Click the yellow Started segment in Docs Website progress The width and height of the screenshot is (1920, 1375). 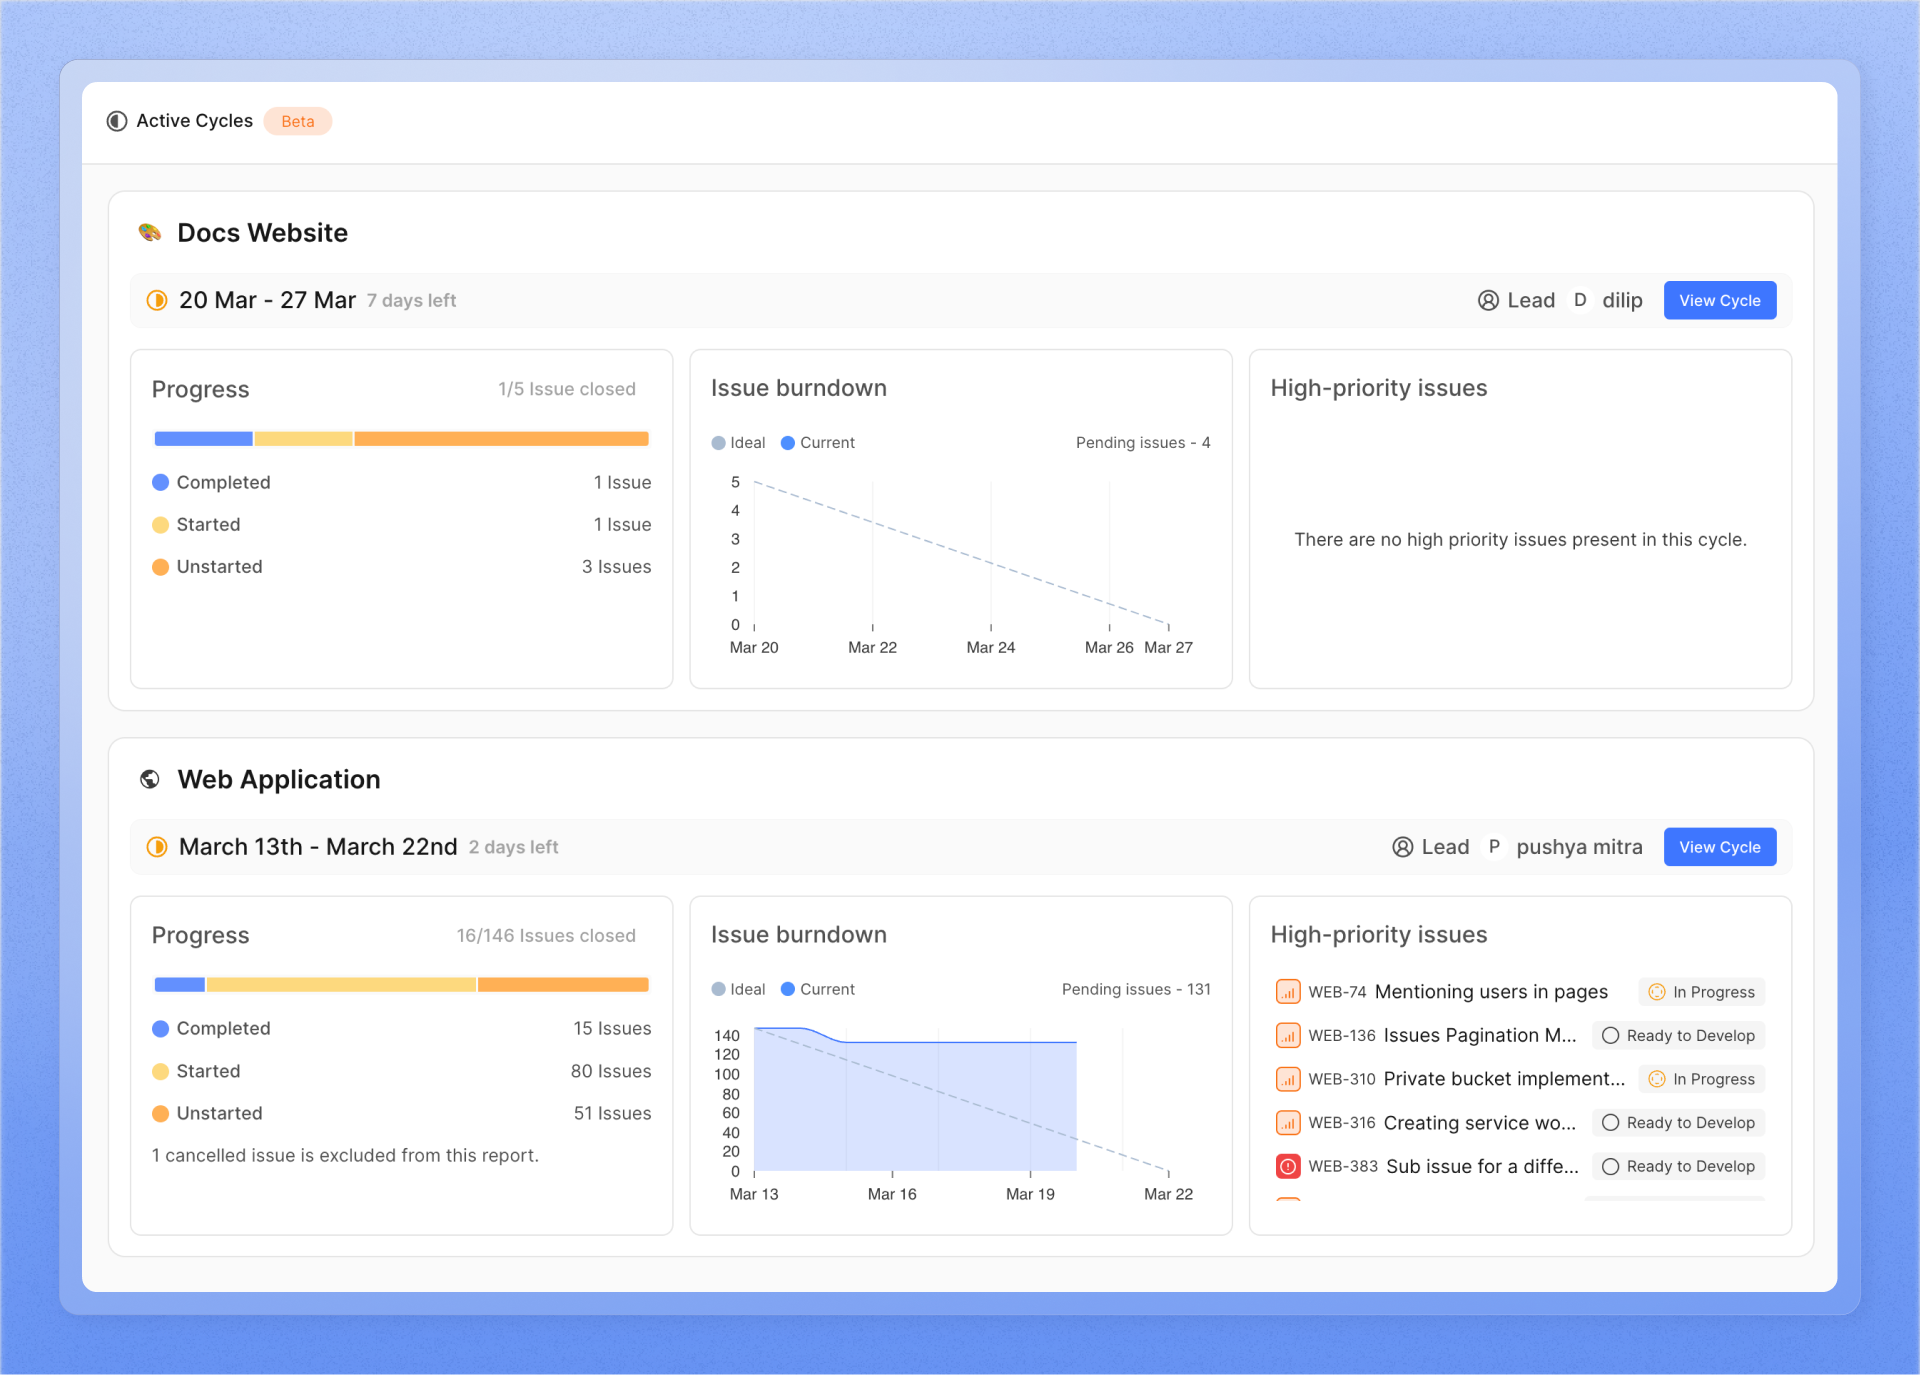[303, 439]
